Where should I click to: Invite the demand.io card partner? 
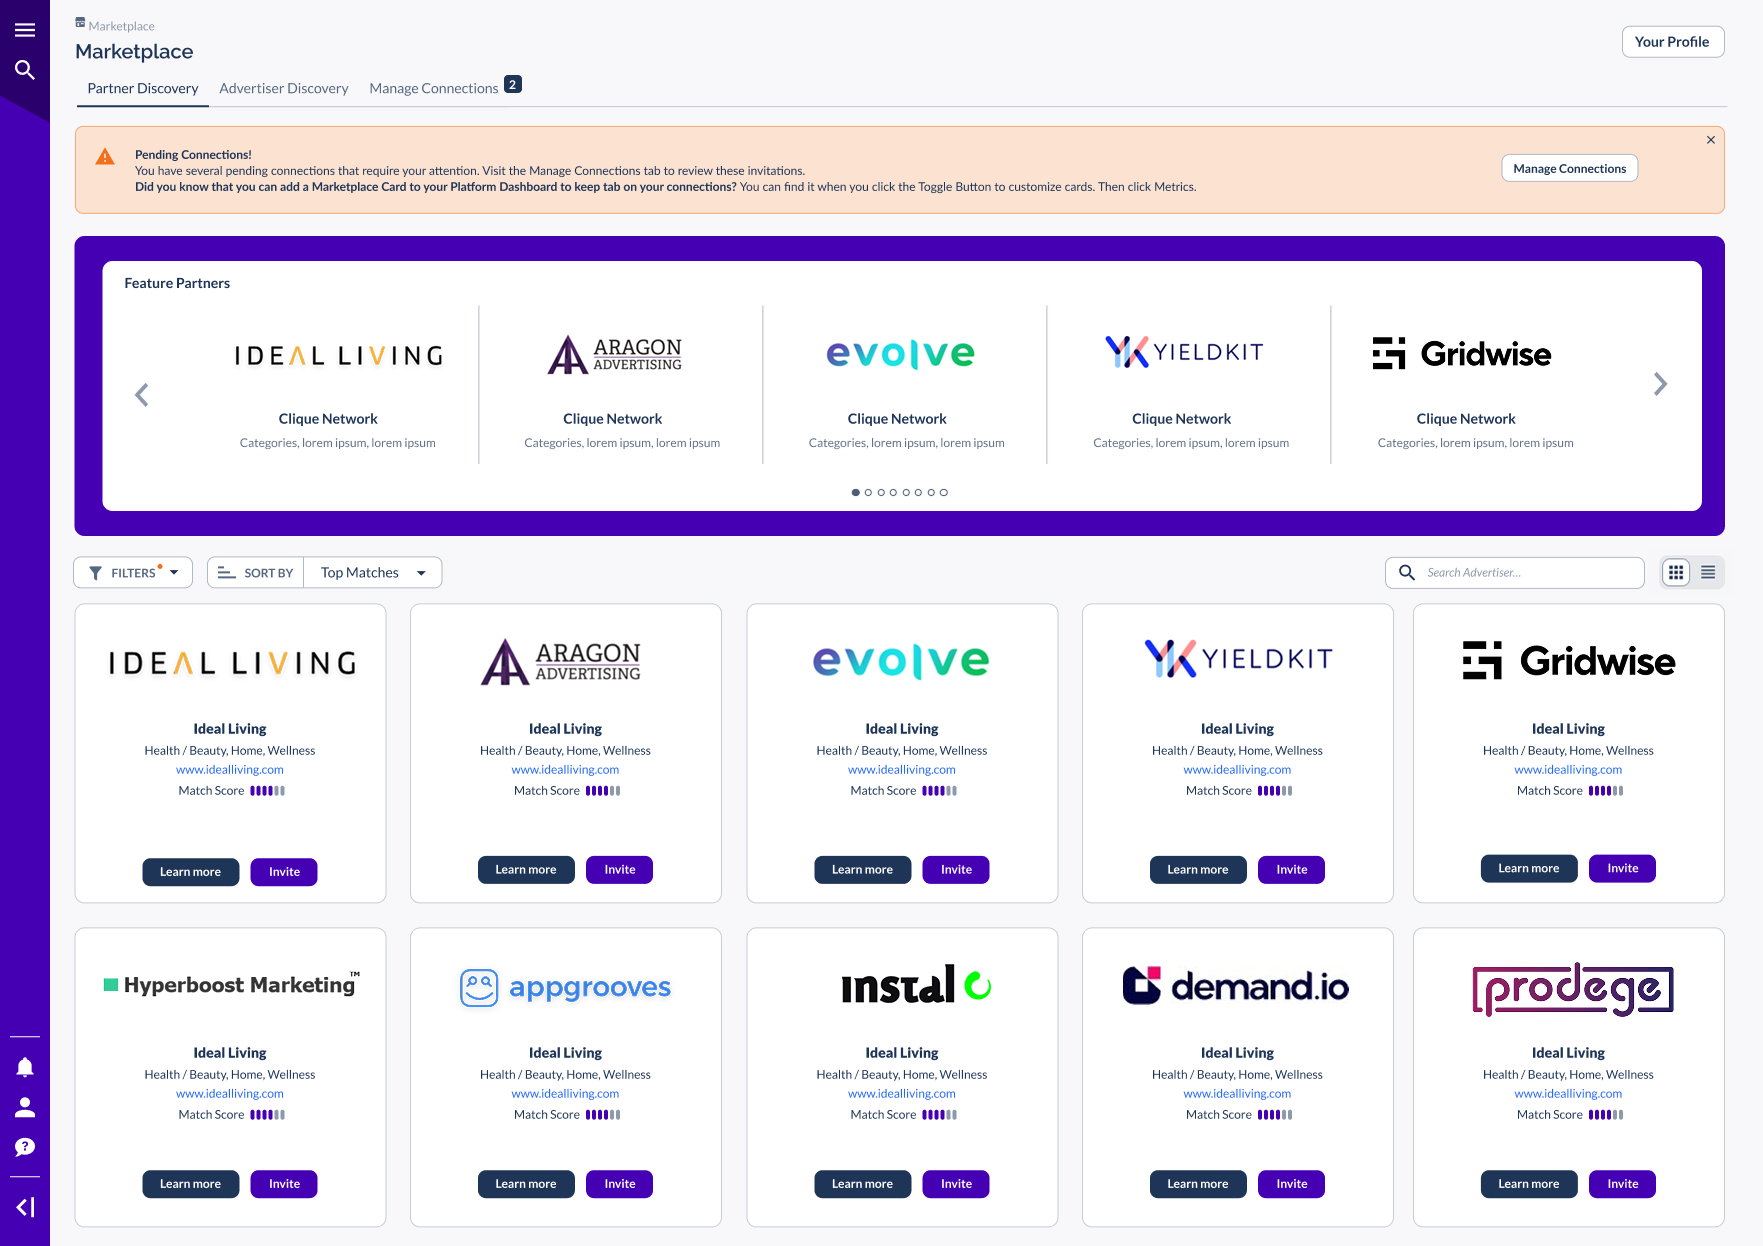point(1292,1184)
